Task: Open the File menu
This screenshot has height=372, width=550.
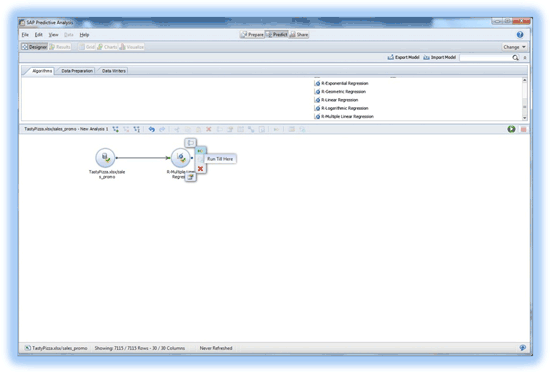Action: point(25,35)
